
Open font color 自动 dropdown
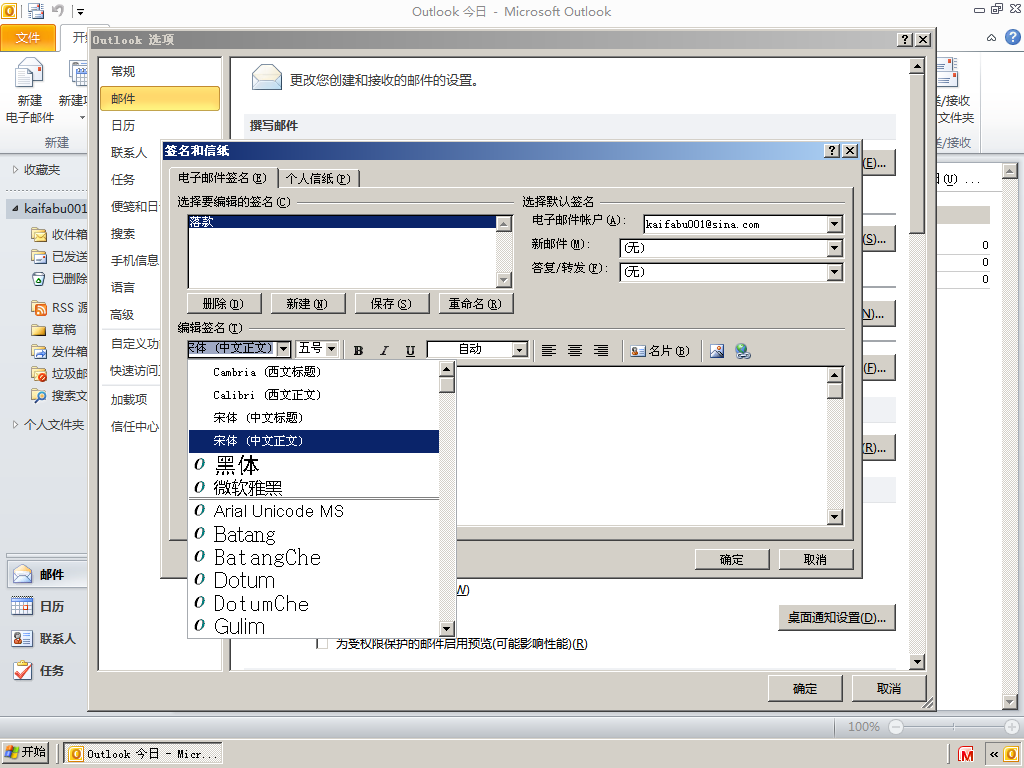[519, 349]
